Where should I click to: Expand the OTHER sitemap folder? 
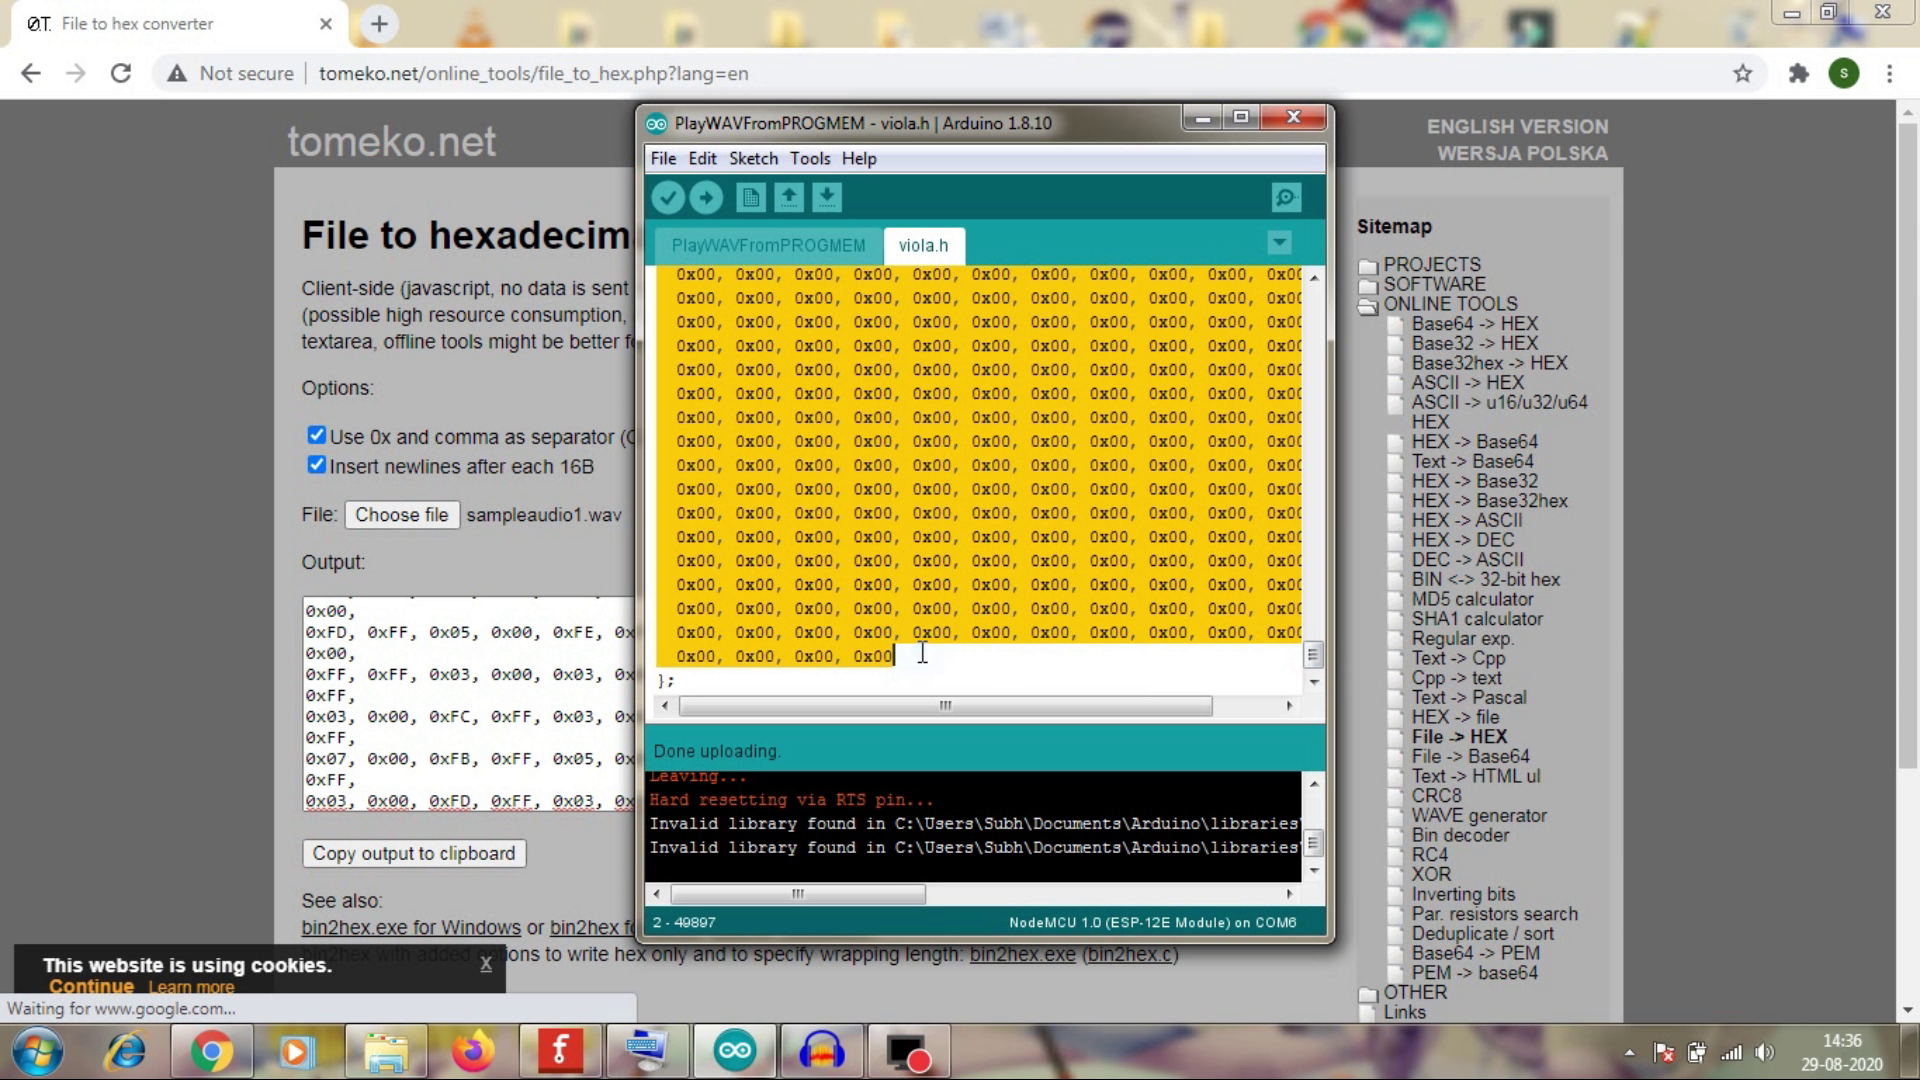tap(1368, 994)
